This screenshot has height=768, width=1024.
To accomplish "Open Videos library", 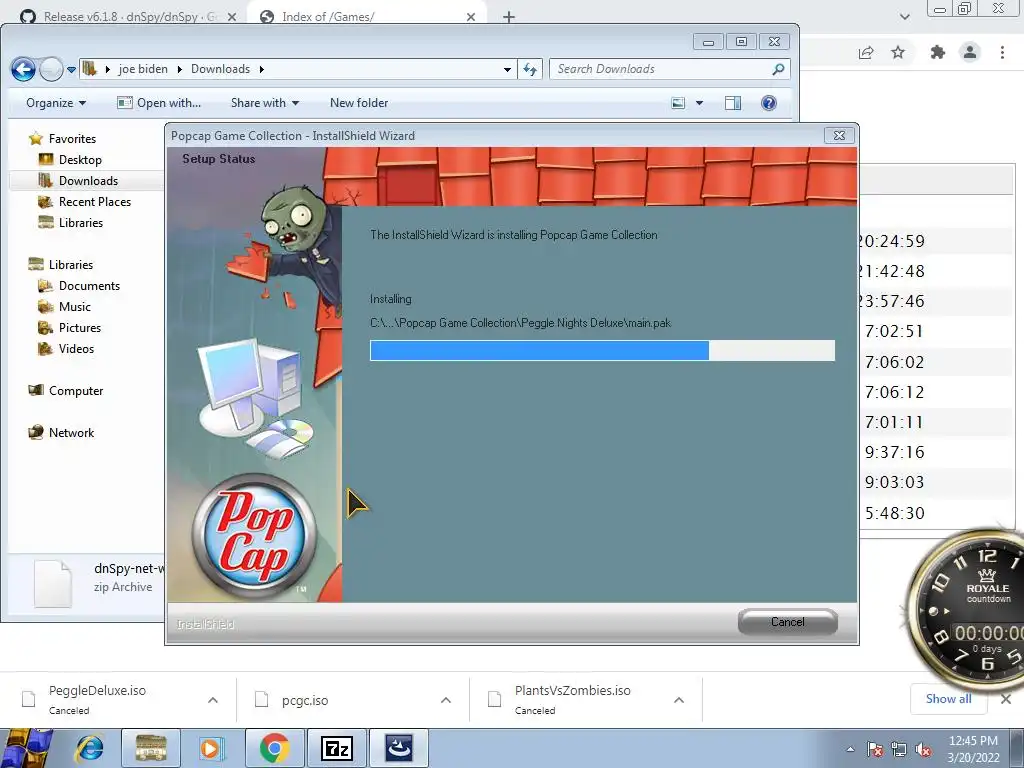I will (x=76, y=348).
